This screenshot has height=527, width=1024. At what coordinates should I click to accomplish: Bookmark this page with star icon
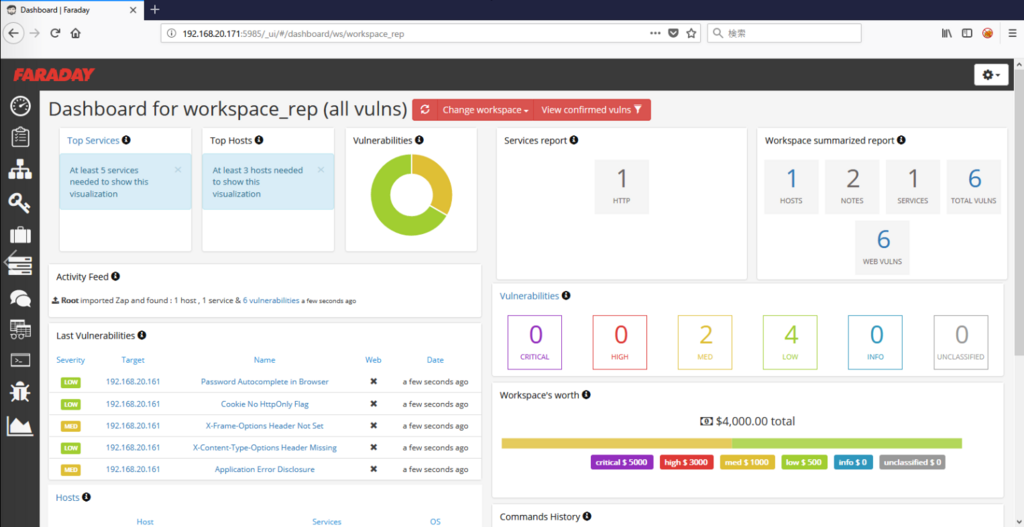[x=691, y=33]
